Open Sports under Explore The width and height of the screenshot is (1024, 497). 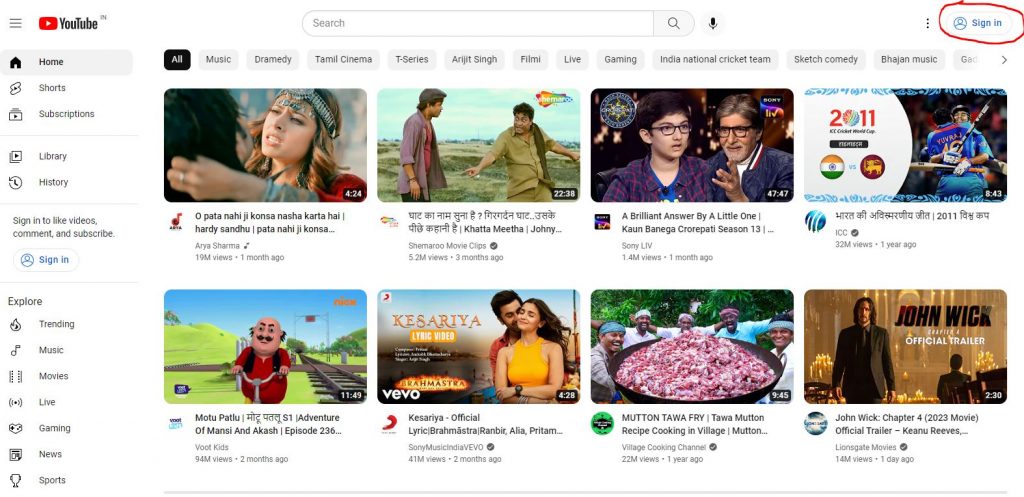pos(66,481)
